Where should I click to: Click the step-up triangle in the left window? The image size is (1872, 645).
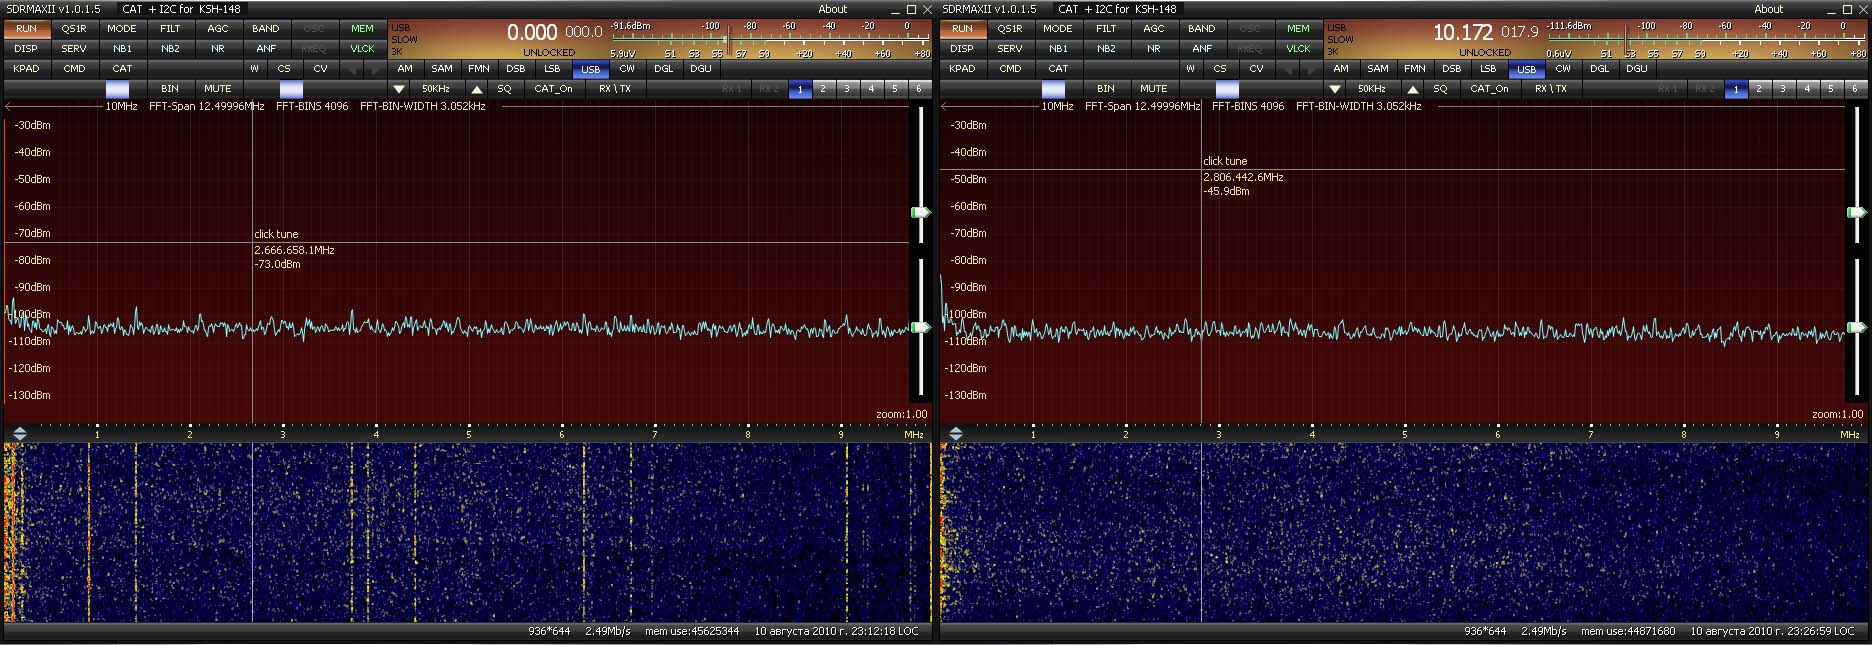477,89
